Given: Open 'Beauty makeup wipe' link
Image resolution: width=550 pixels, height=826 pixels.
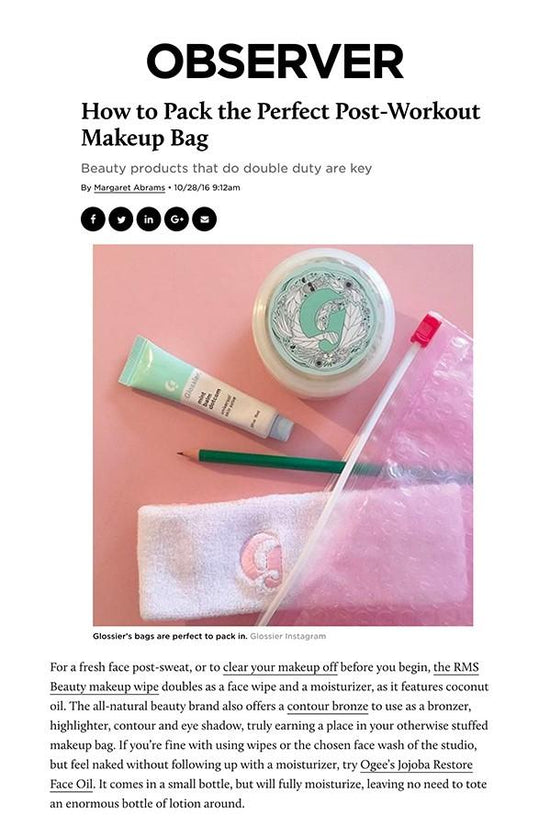Looking at the screenshot, I should coord(104,687).
